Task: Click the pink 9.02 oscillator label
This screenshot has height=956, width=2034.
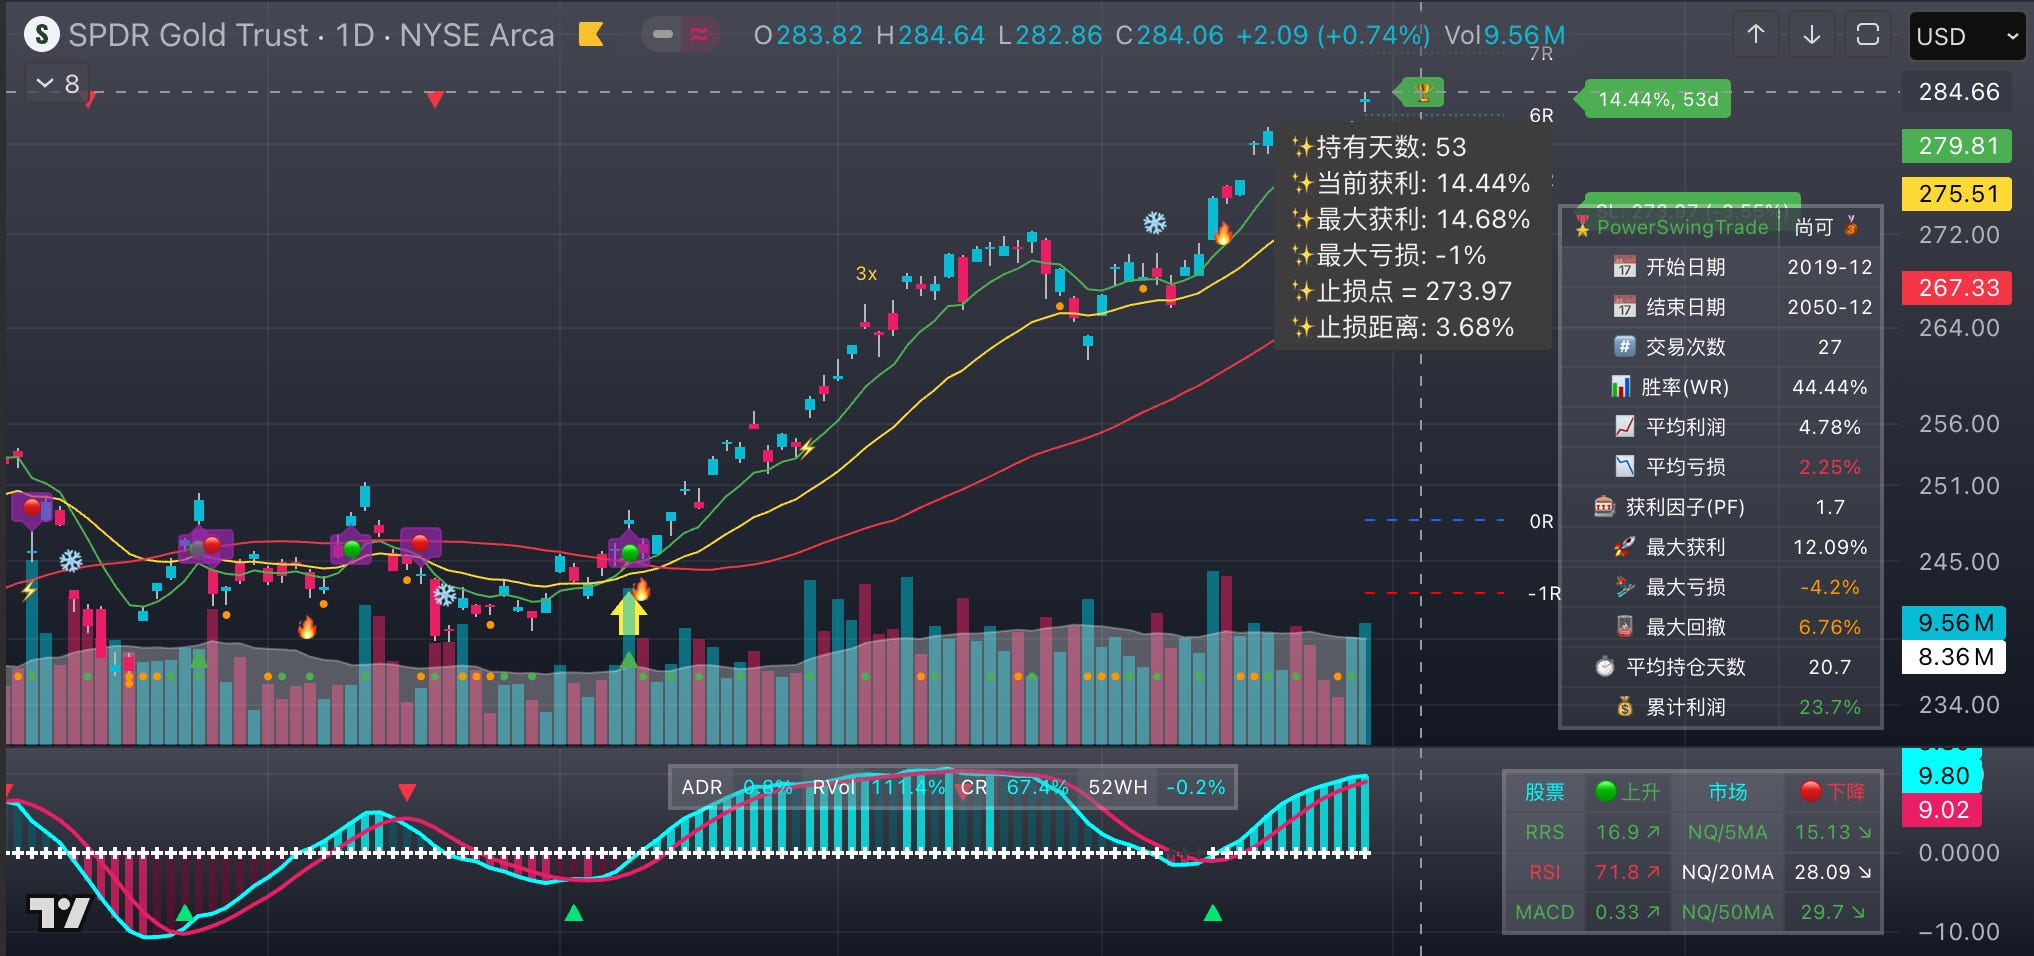Action: click(x=1942, y=810)
